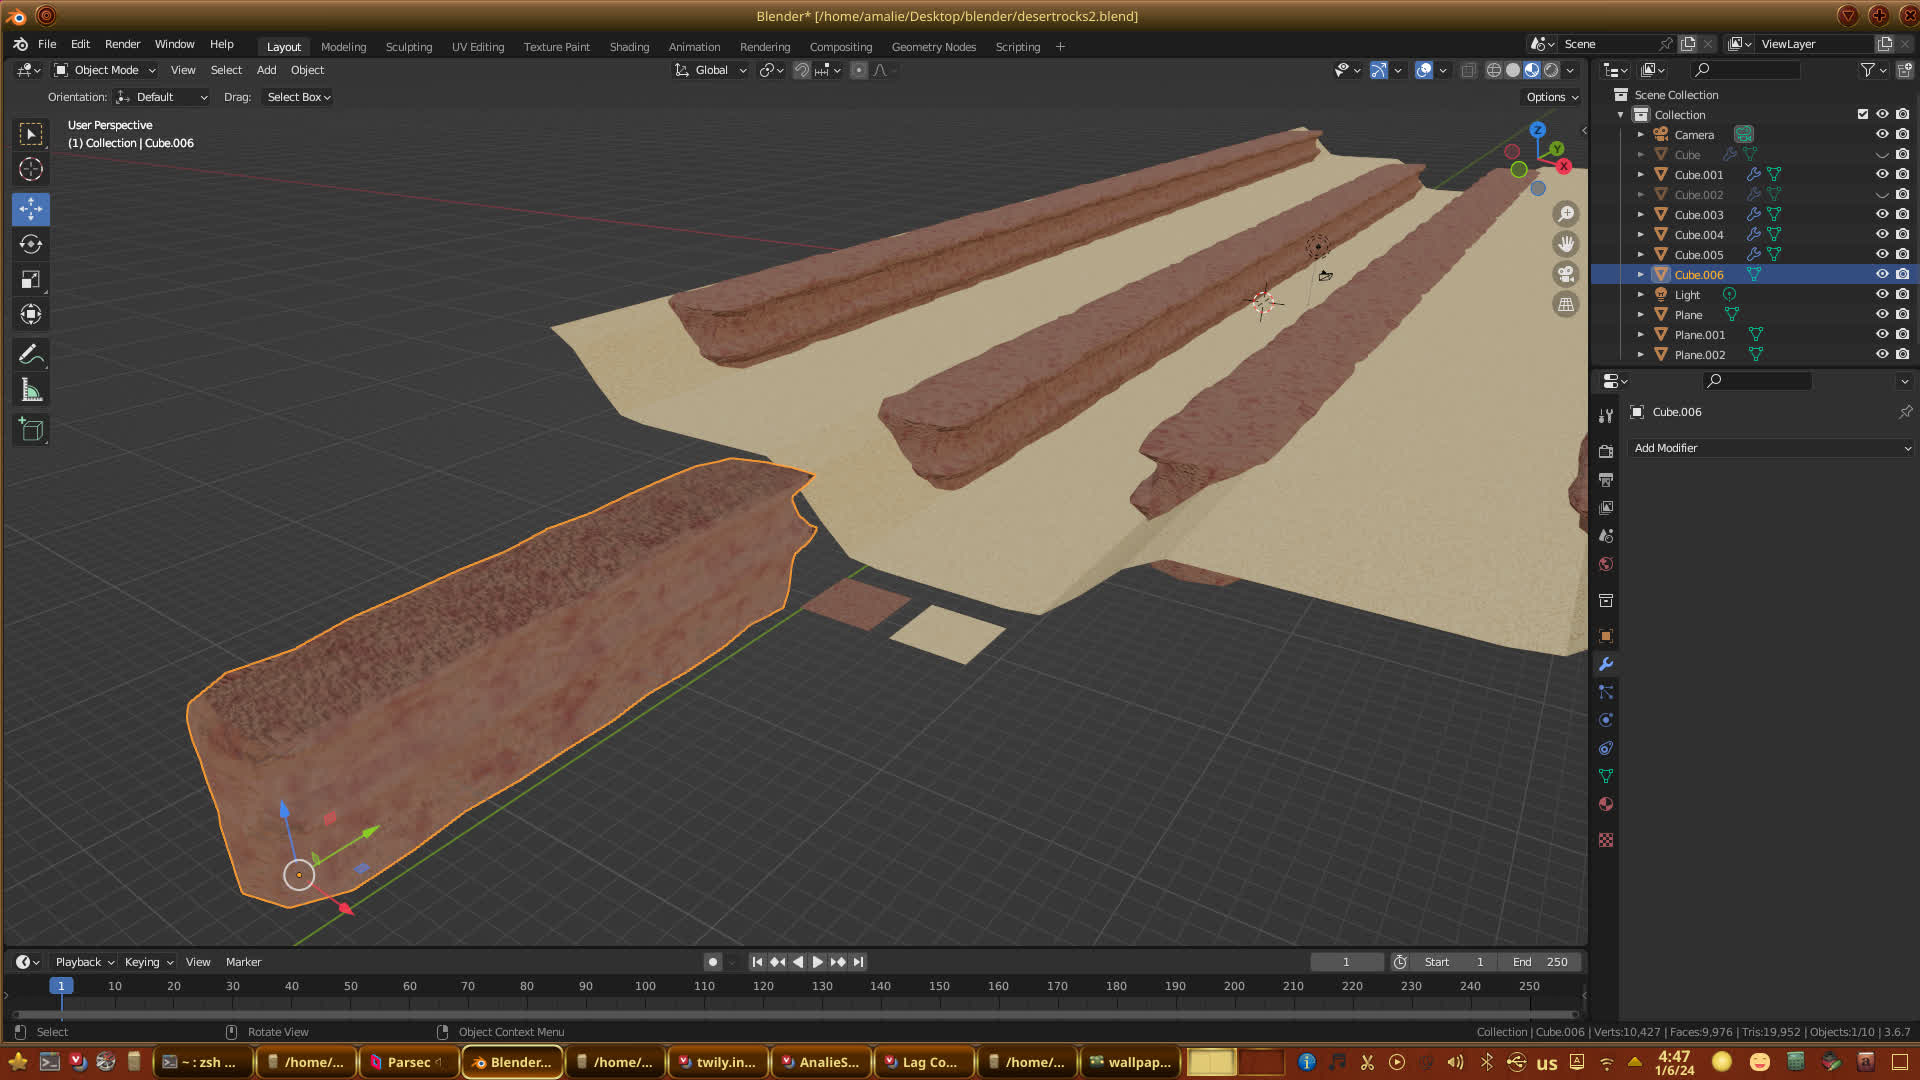Select the Add Cube tool

click(x=31, y=430)
